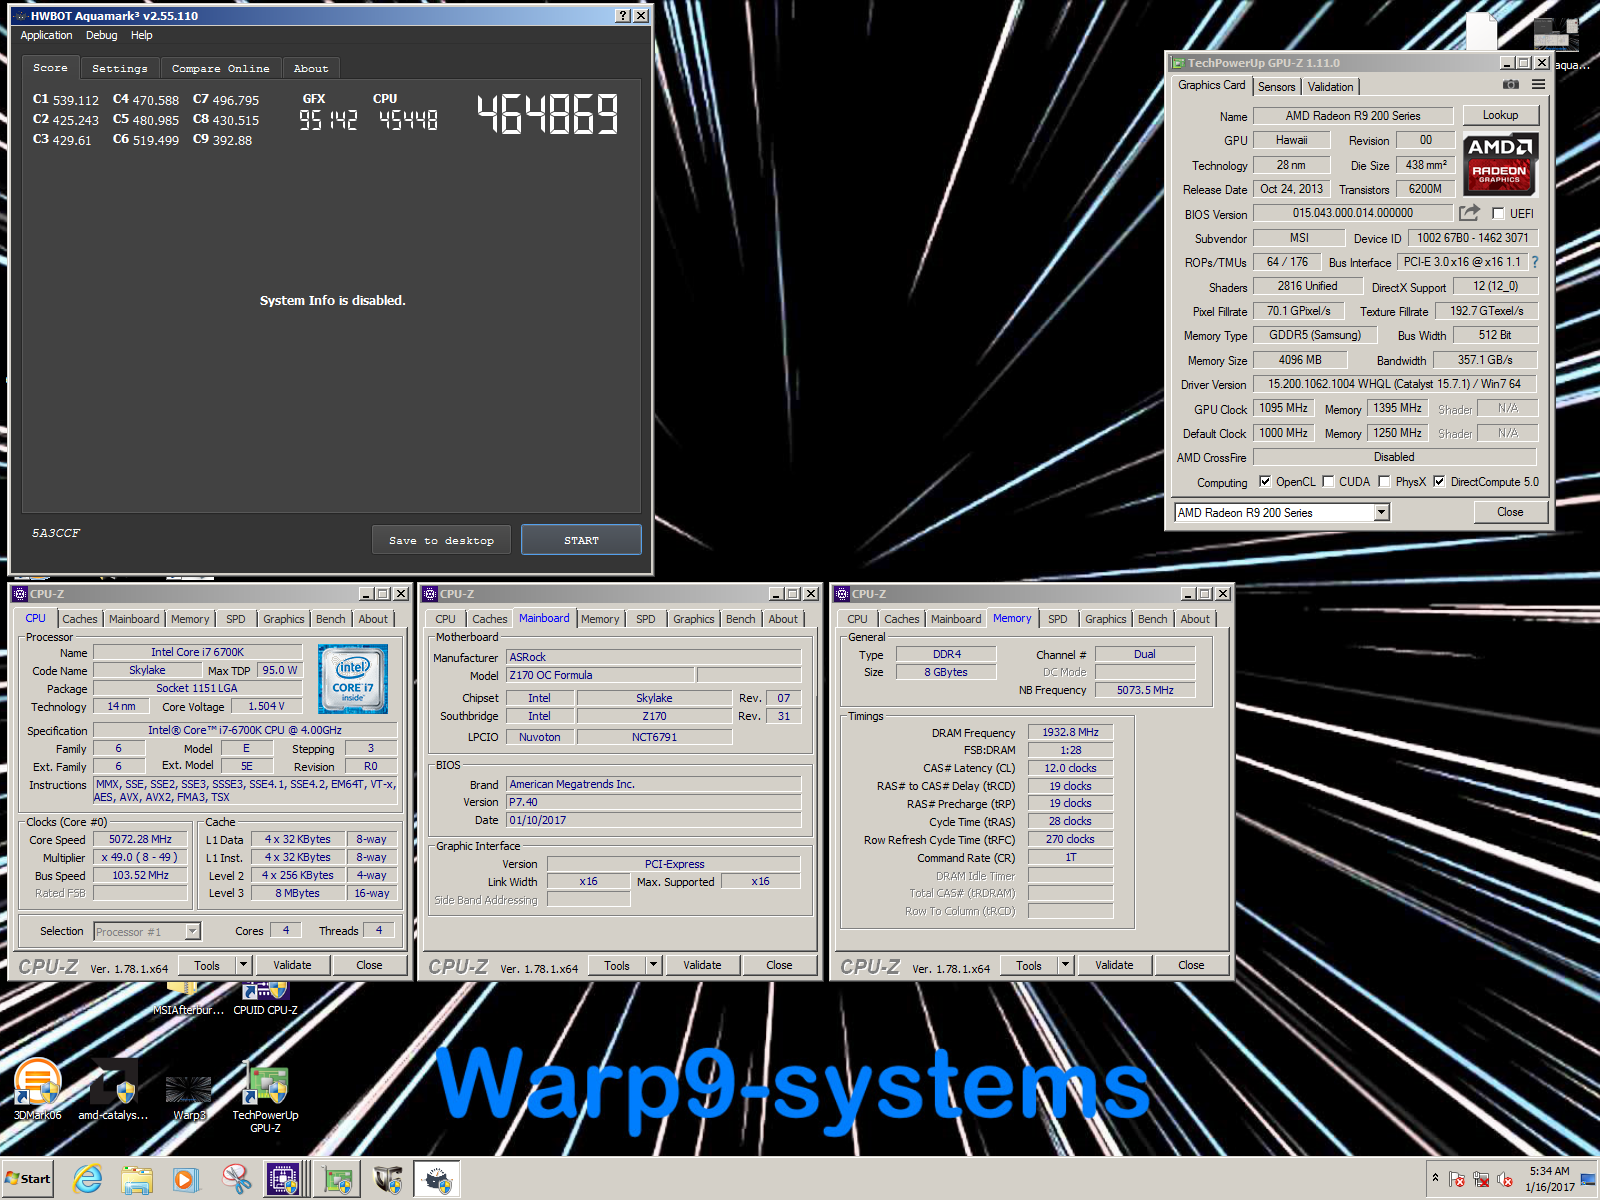Viewport: 1600px width, 1200px height.
Task: Toggle the DirectCompute 5.0 checkbox
Action: (x=1439, y=482)
